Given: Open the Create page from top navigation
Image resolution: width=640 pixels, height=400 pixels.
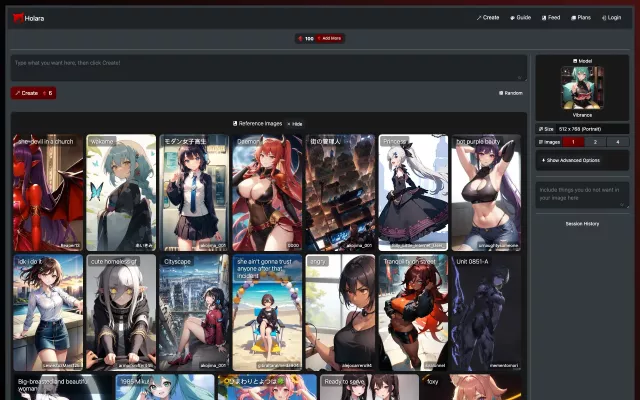Looking at the screenshot, I should coord(488,17).
